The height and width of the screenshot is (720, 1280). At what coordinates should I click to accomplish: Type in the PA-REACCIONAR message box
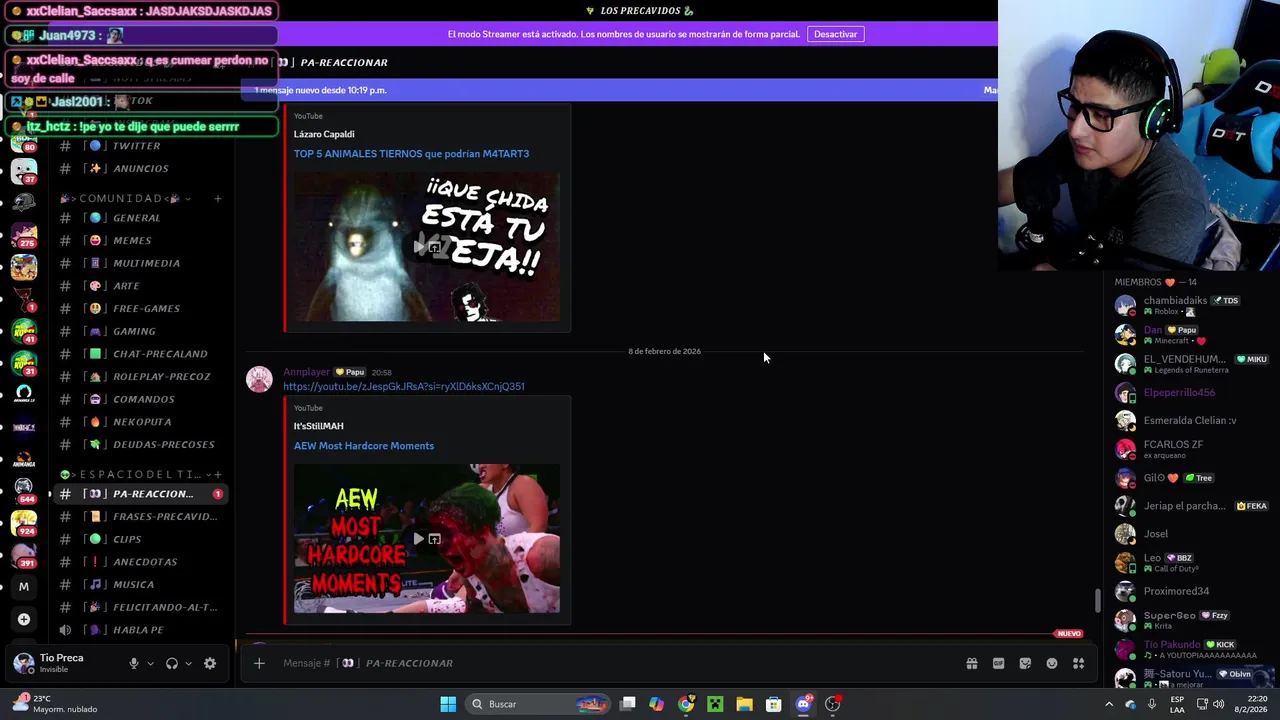[600, 663]
